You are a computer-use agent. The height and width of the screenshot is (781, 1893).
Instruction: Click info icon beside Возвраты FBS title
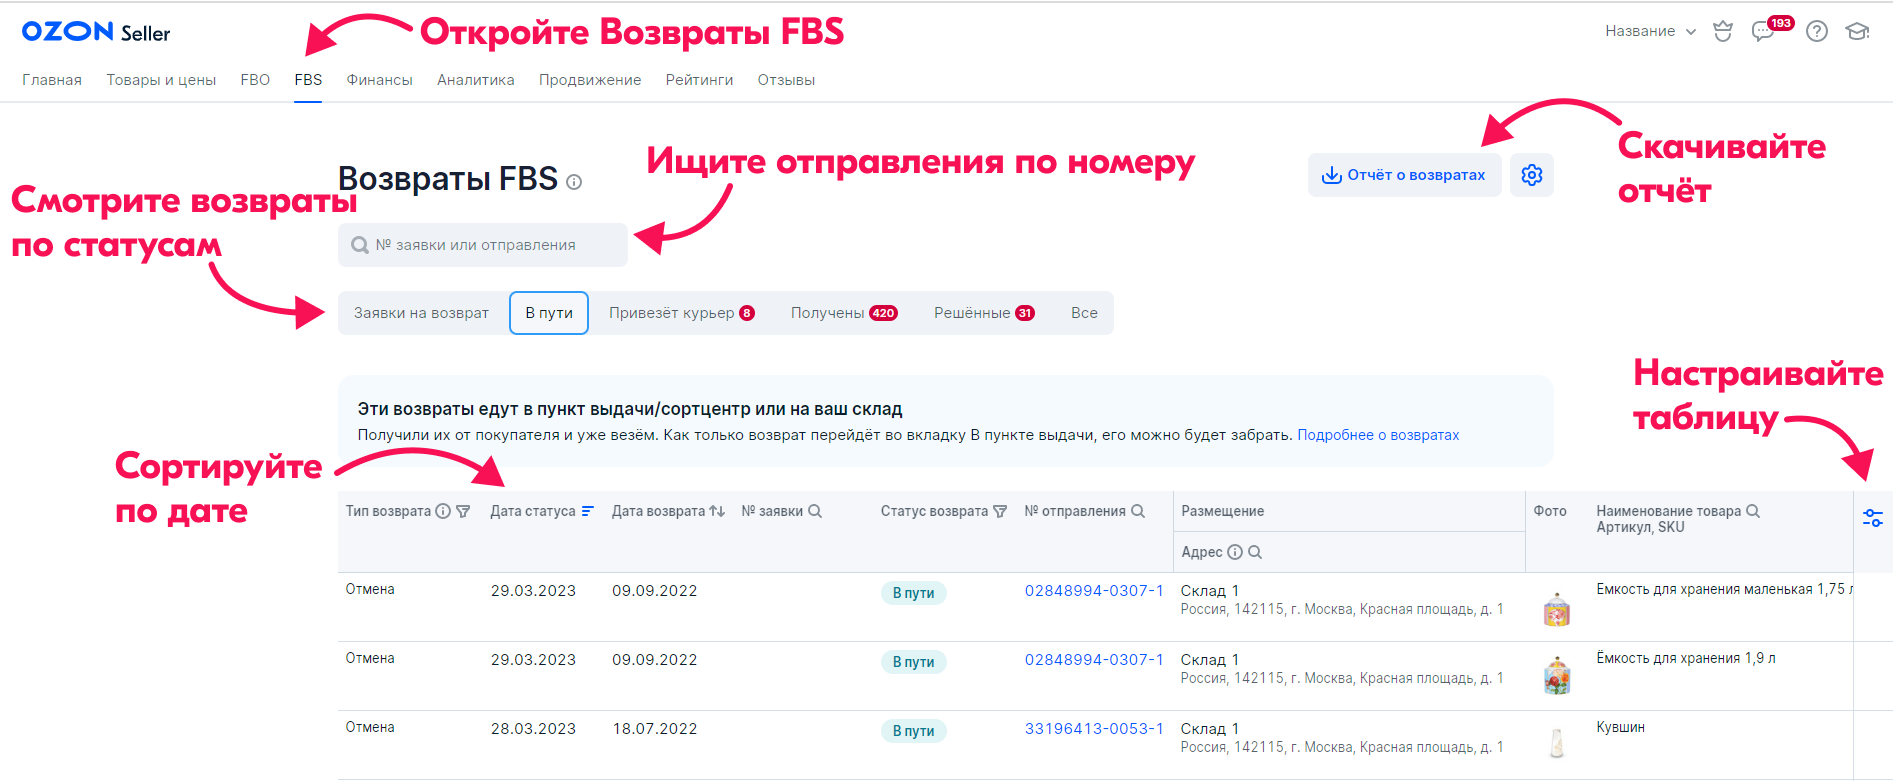click(x=574, y=182)
